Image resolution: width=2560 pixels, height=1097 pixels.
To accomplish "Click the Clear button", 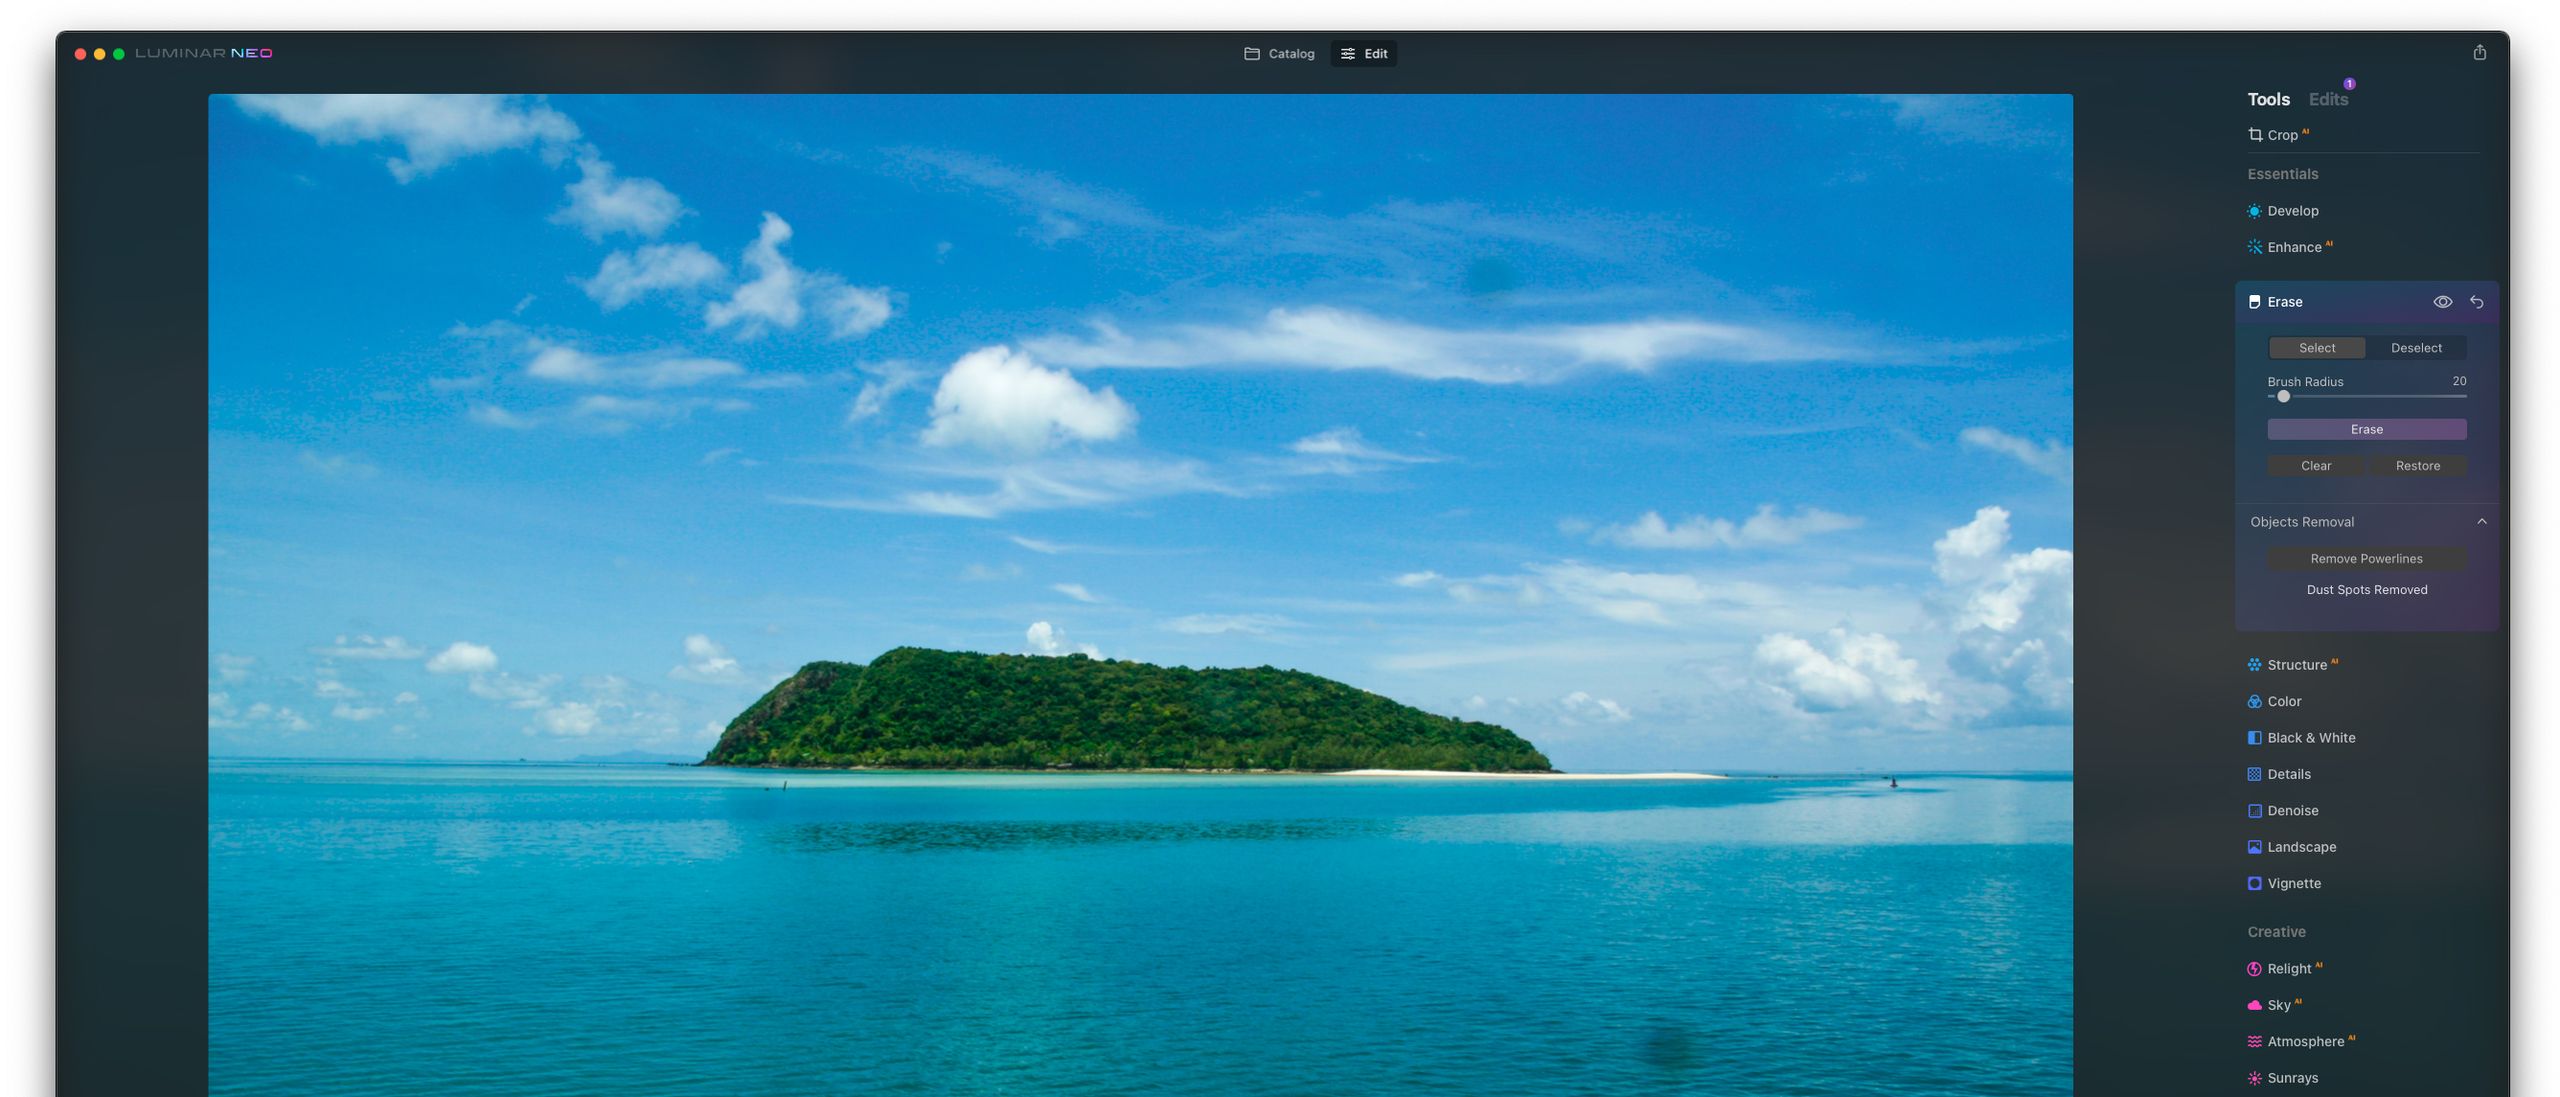I will (x=2316, y=466).
